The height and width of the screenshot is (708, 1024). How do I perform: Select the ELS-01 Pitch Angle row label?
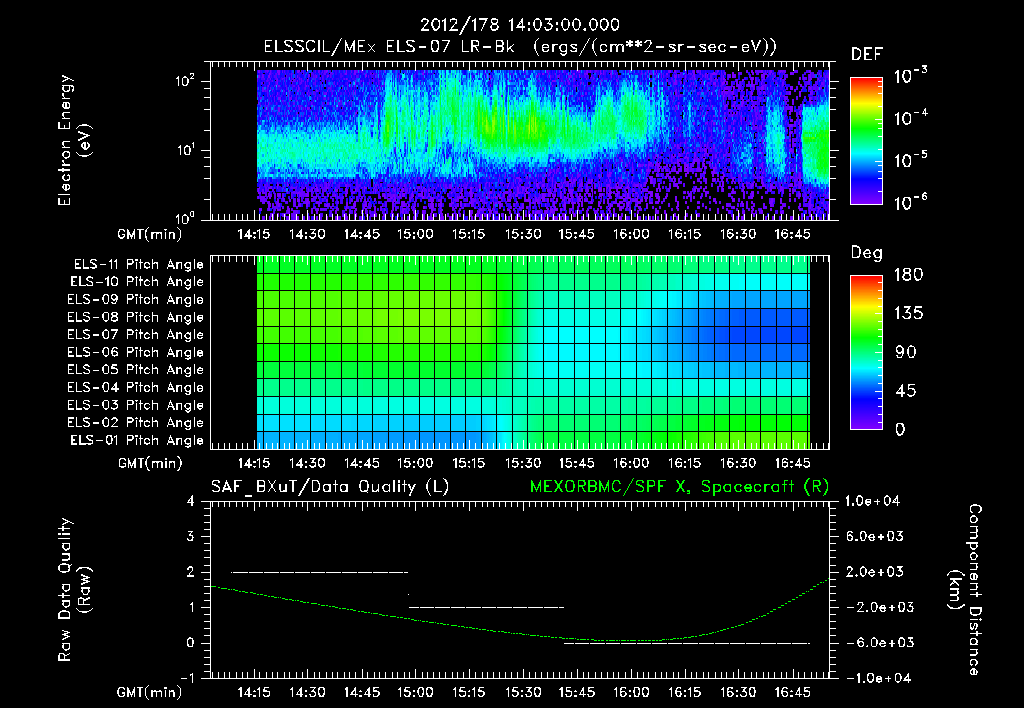pos(137,440)
